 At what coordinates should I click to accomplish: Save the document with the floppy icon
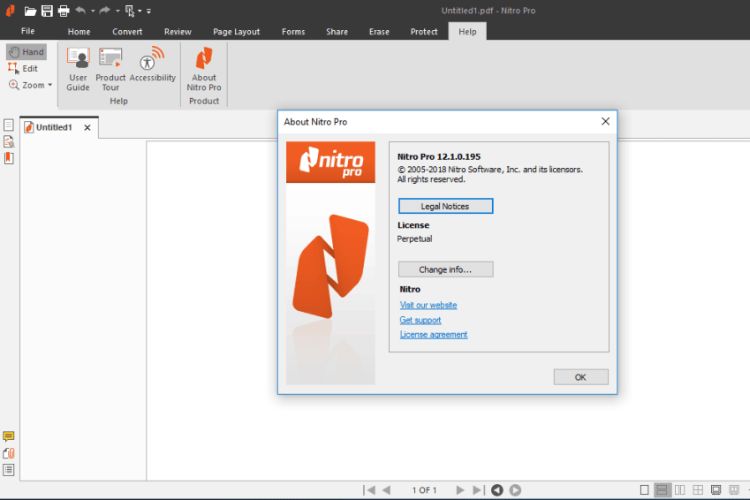click(47, 11)
